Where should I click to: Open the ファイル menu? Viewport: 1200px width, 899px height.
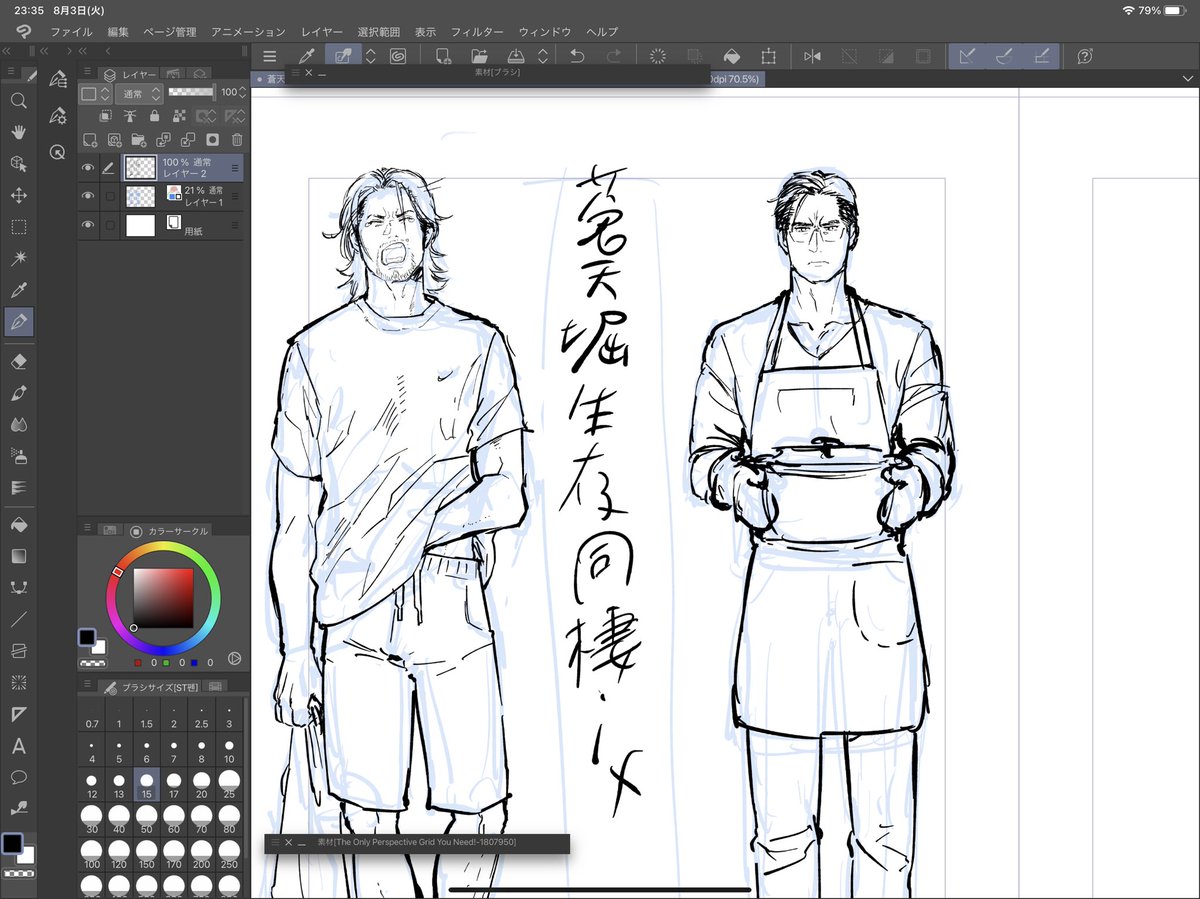(71, 32)
